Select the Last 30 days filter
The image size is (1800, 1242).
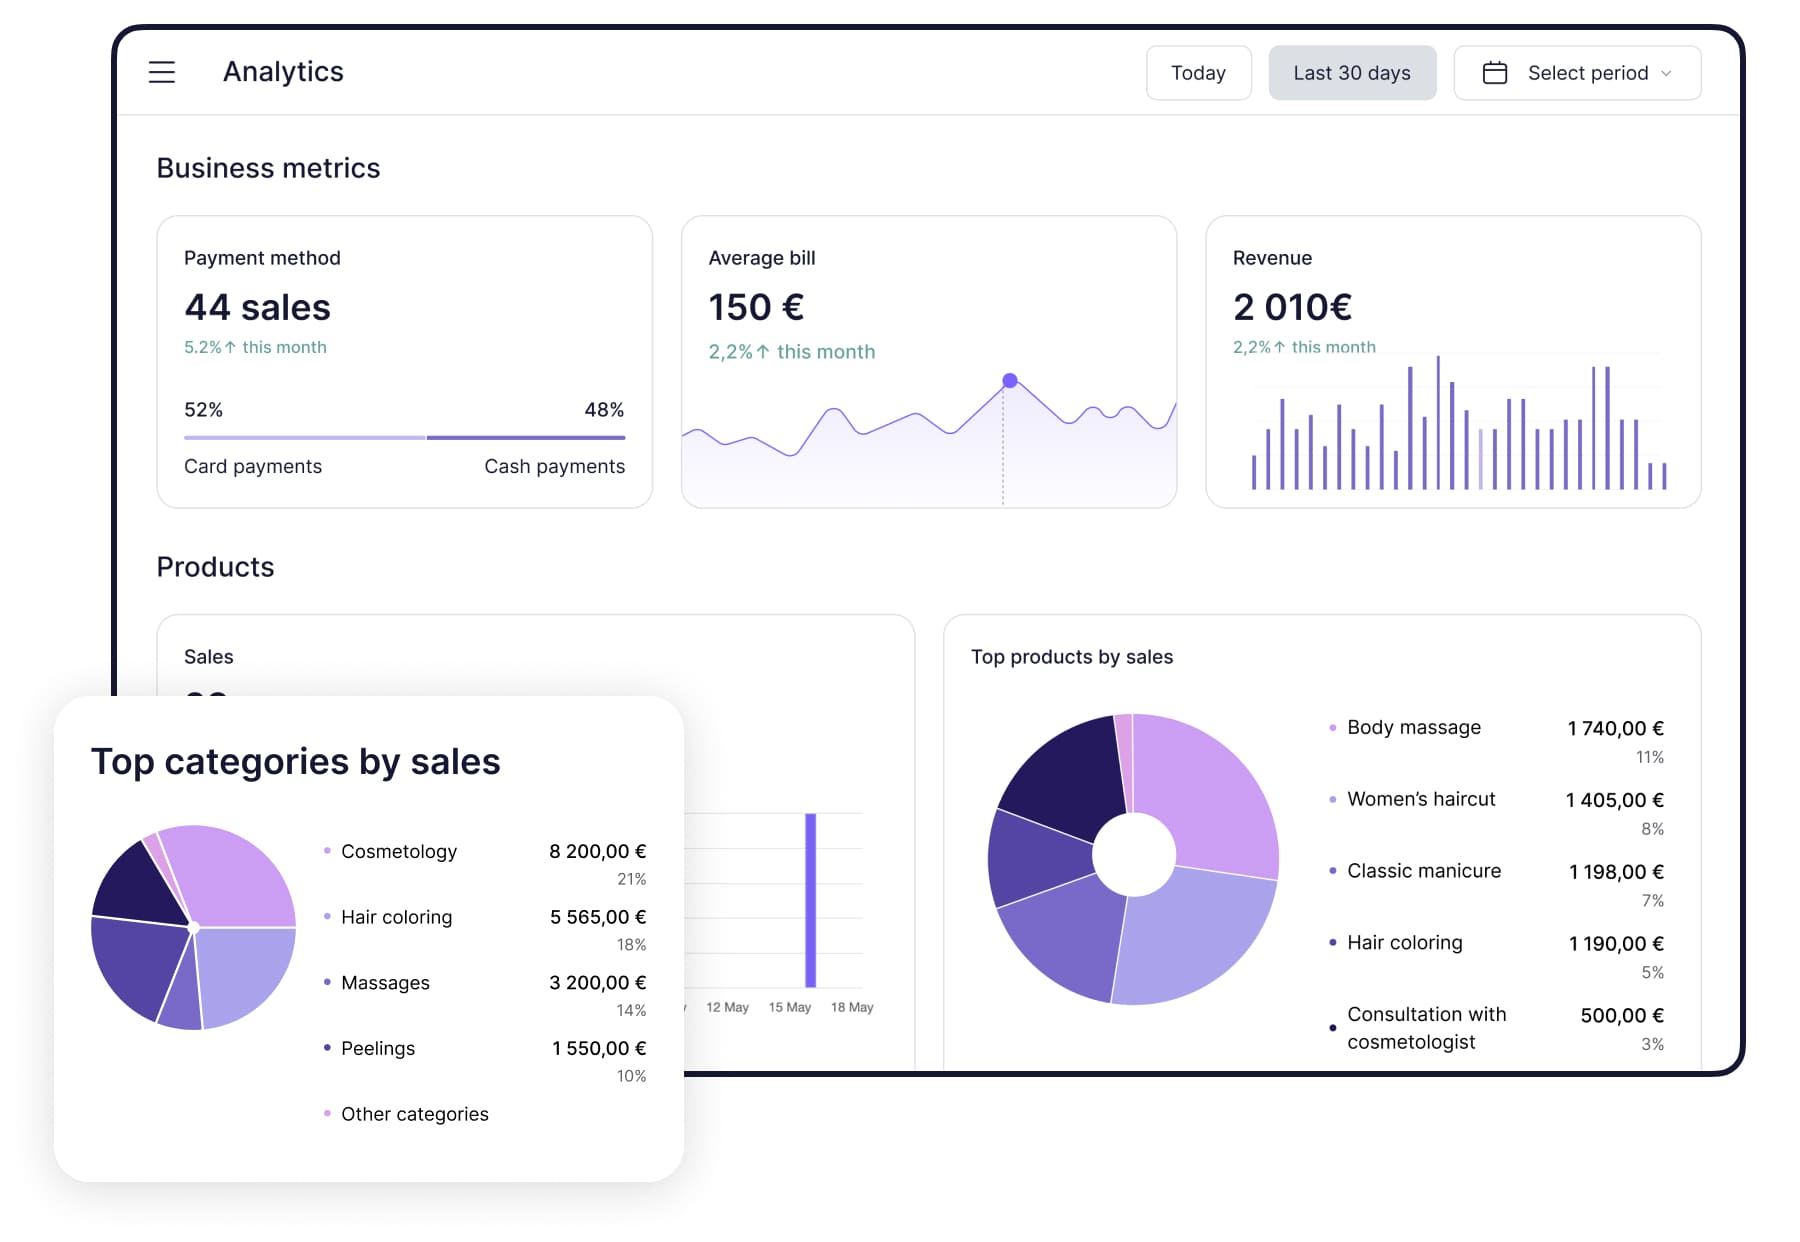(1351, 73)
